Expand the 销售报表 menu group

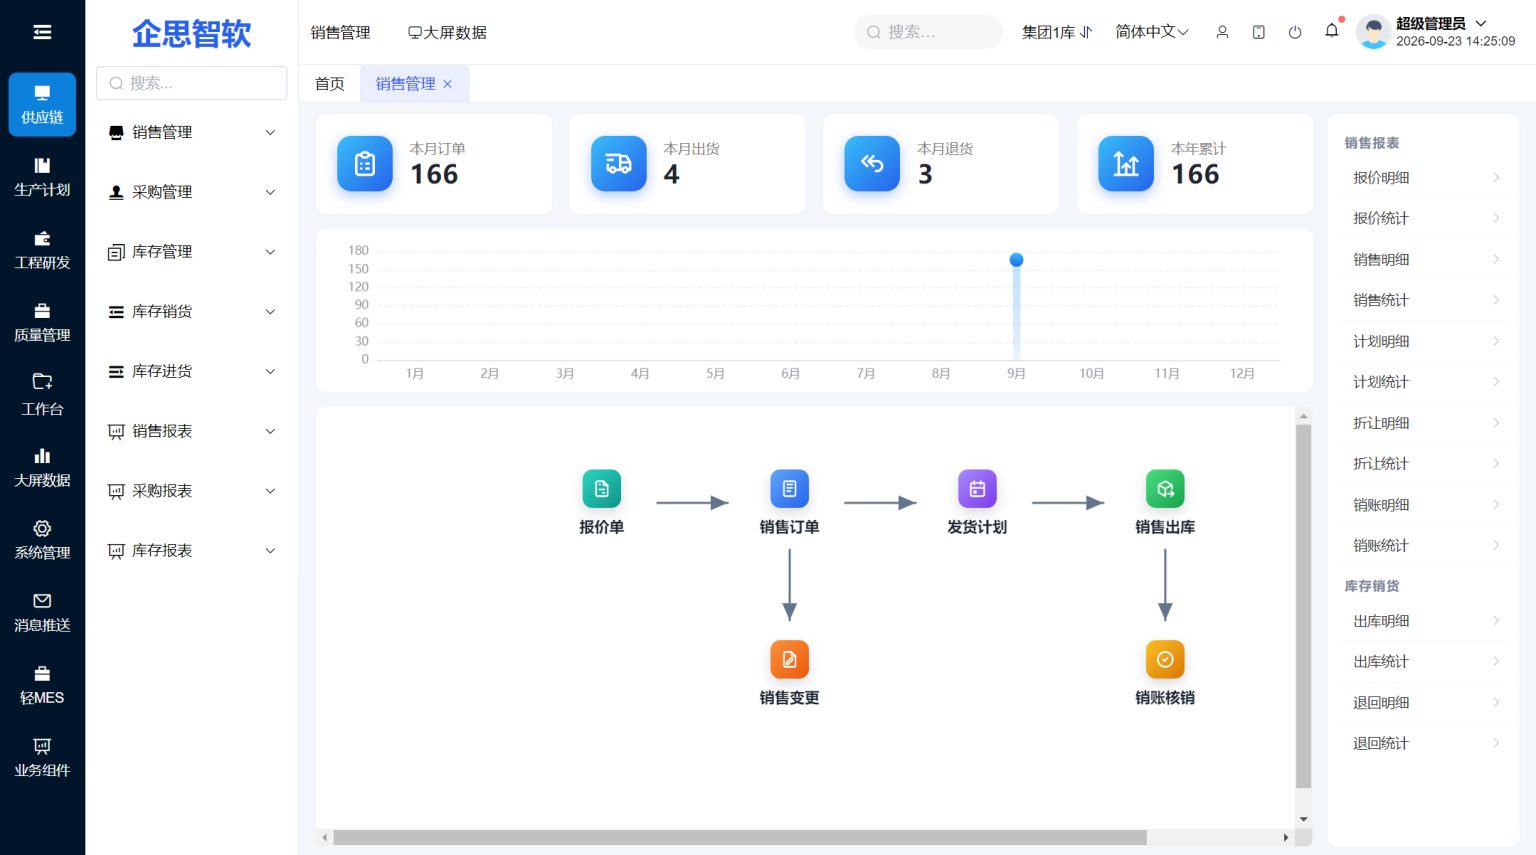(192, 431)
